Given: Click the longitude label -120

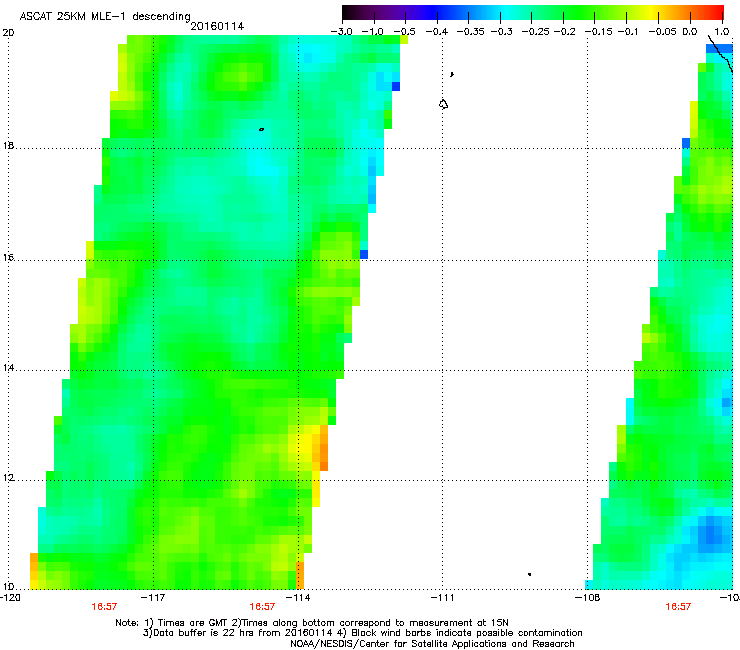Looking at the screenshot, I should point(10,598).
